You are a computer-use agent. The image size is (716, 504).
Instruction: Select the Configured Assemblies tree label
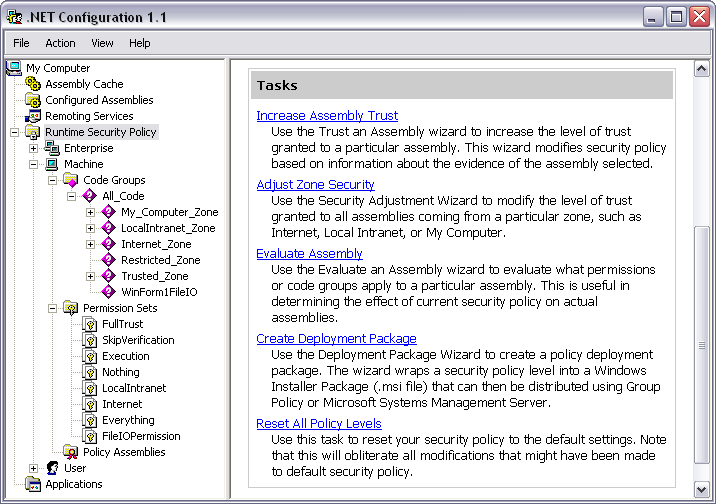coord(99,100)
